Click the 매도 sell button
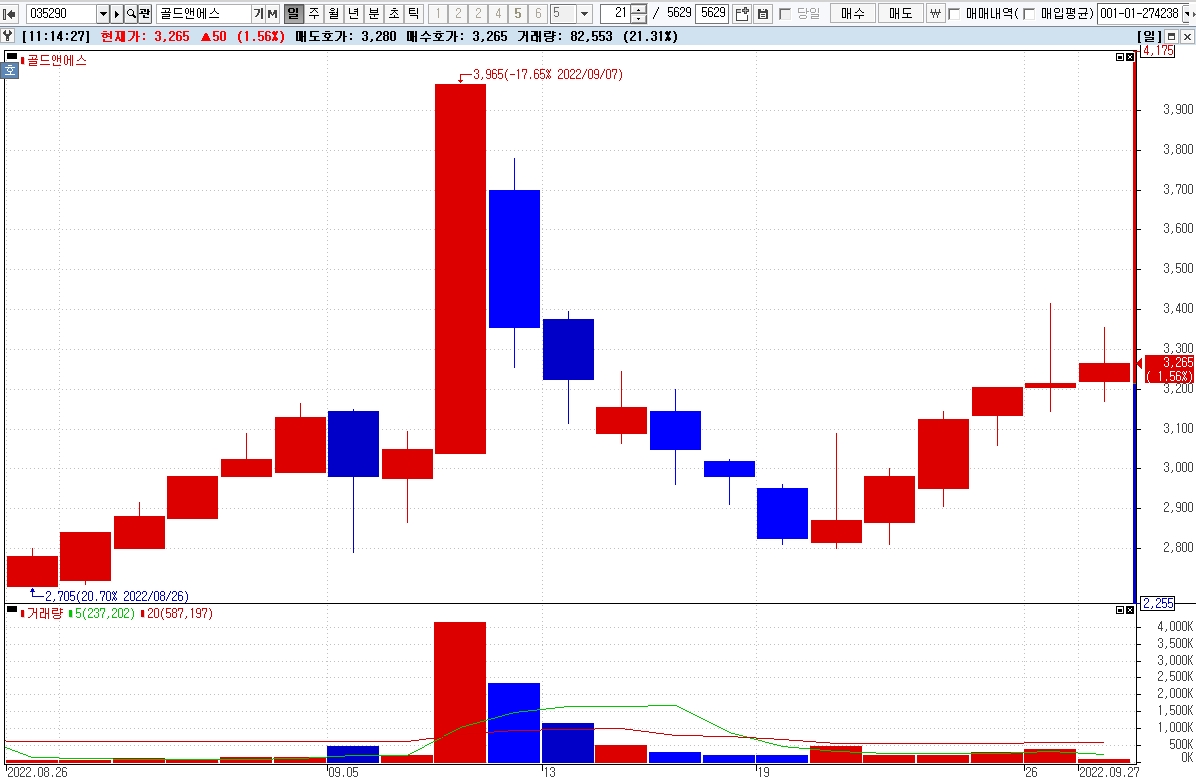 pos(900,14)
